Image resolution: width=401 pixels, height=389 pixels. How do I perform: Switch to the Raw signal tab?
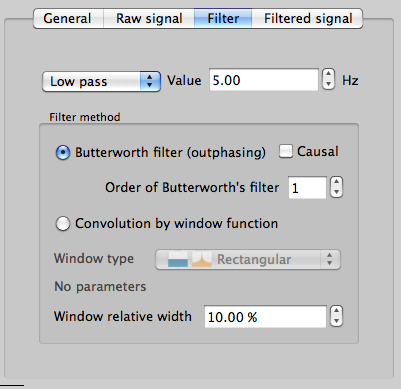coord(149,18)
